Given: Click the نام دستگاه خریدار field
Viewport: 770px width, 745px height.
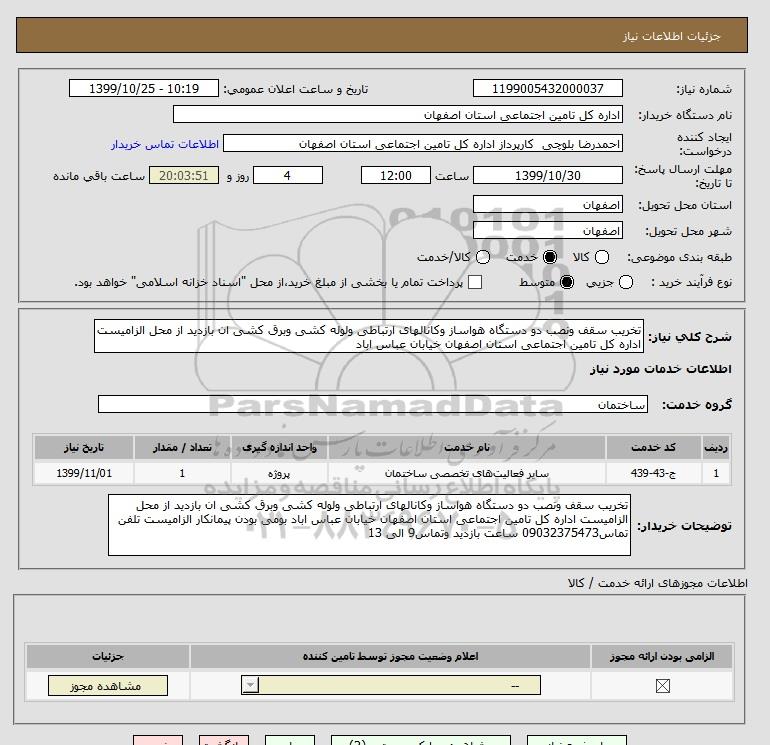Looking at the screenshot, I should (x=398, y=115).
